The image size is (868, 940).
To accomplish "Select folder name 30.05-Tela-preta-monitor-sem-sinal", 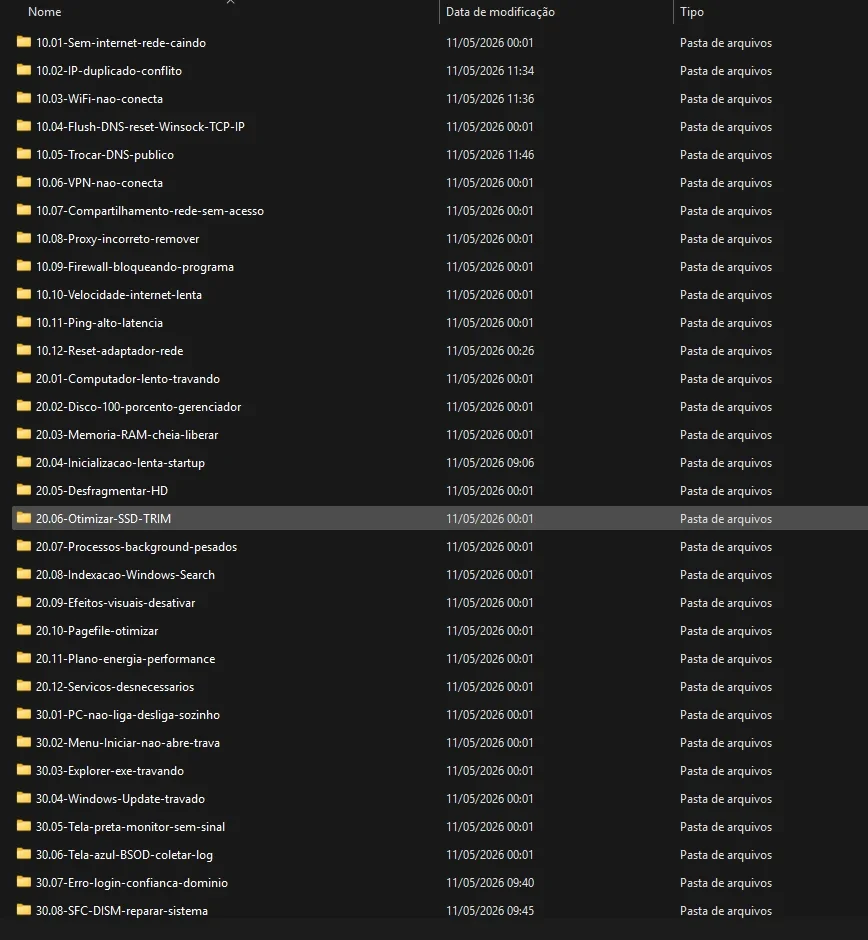I will tap(130, 827).
